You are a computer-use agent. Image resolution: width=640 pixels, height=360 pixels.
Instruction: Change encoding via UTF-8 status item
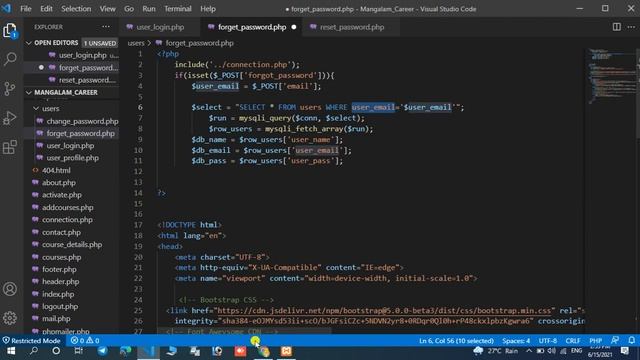pos(547,340)
